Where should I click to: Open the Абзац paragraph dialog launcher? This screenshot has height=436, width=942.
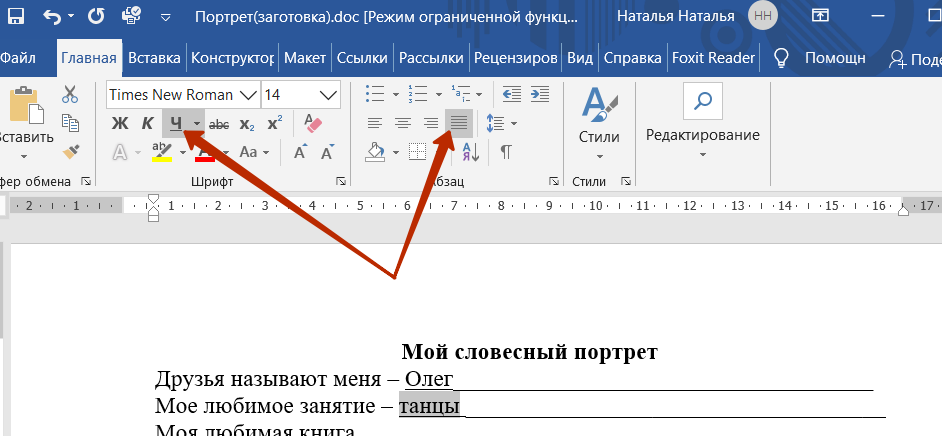[x=553, y=181]
